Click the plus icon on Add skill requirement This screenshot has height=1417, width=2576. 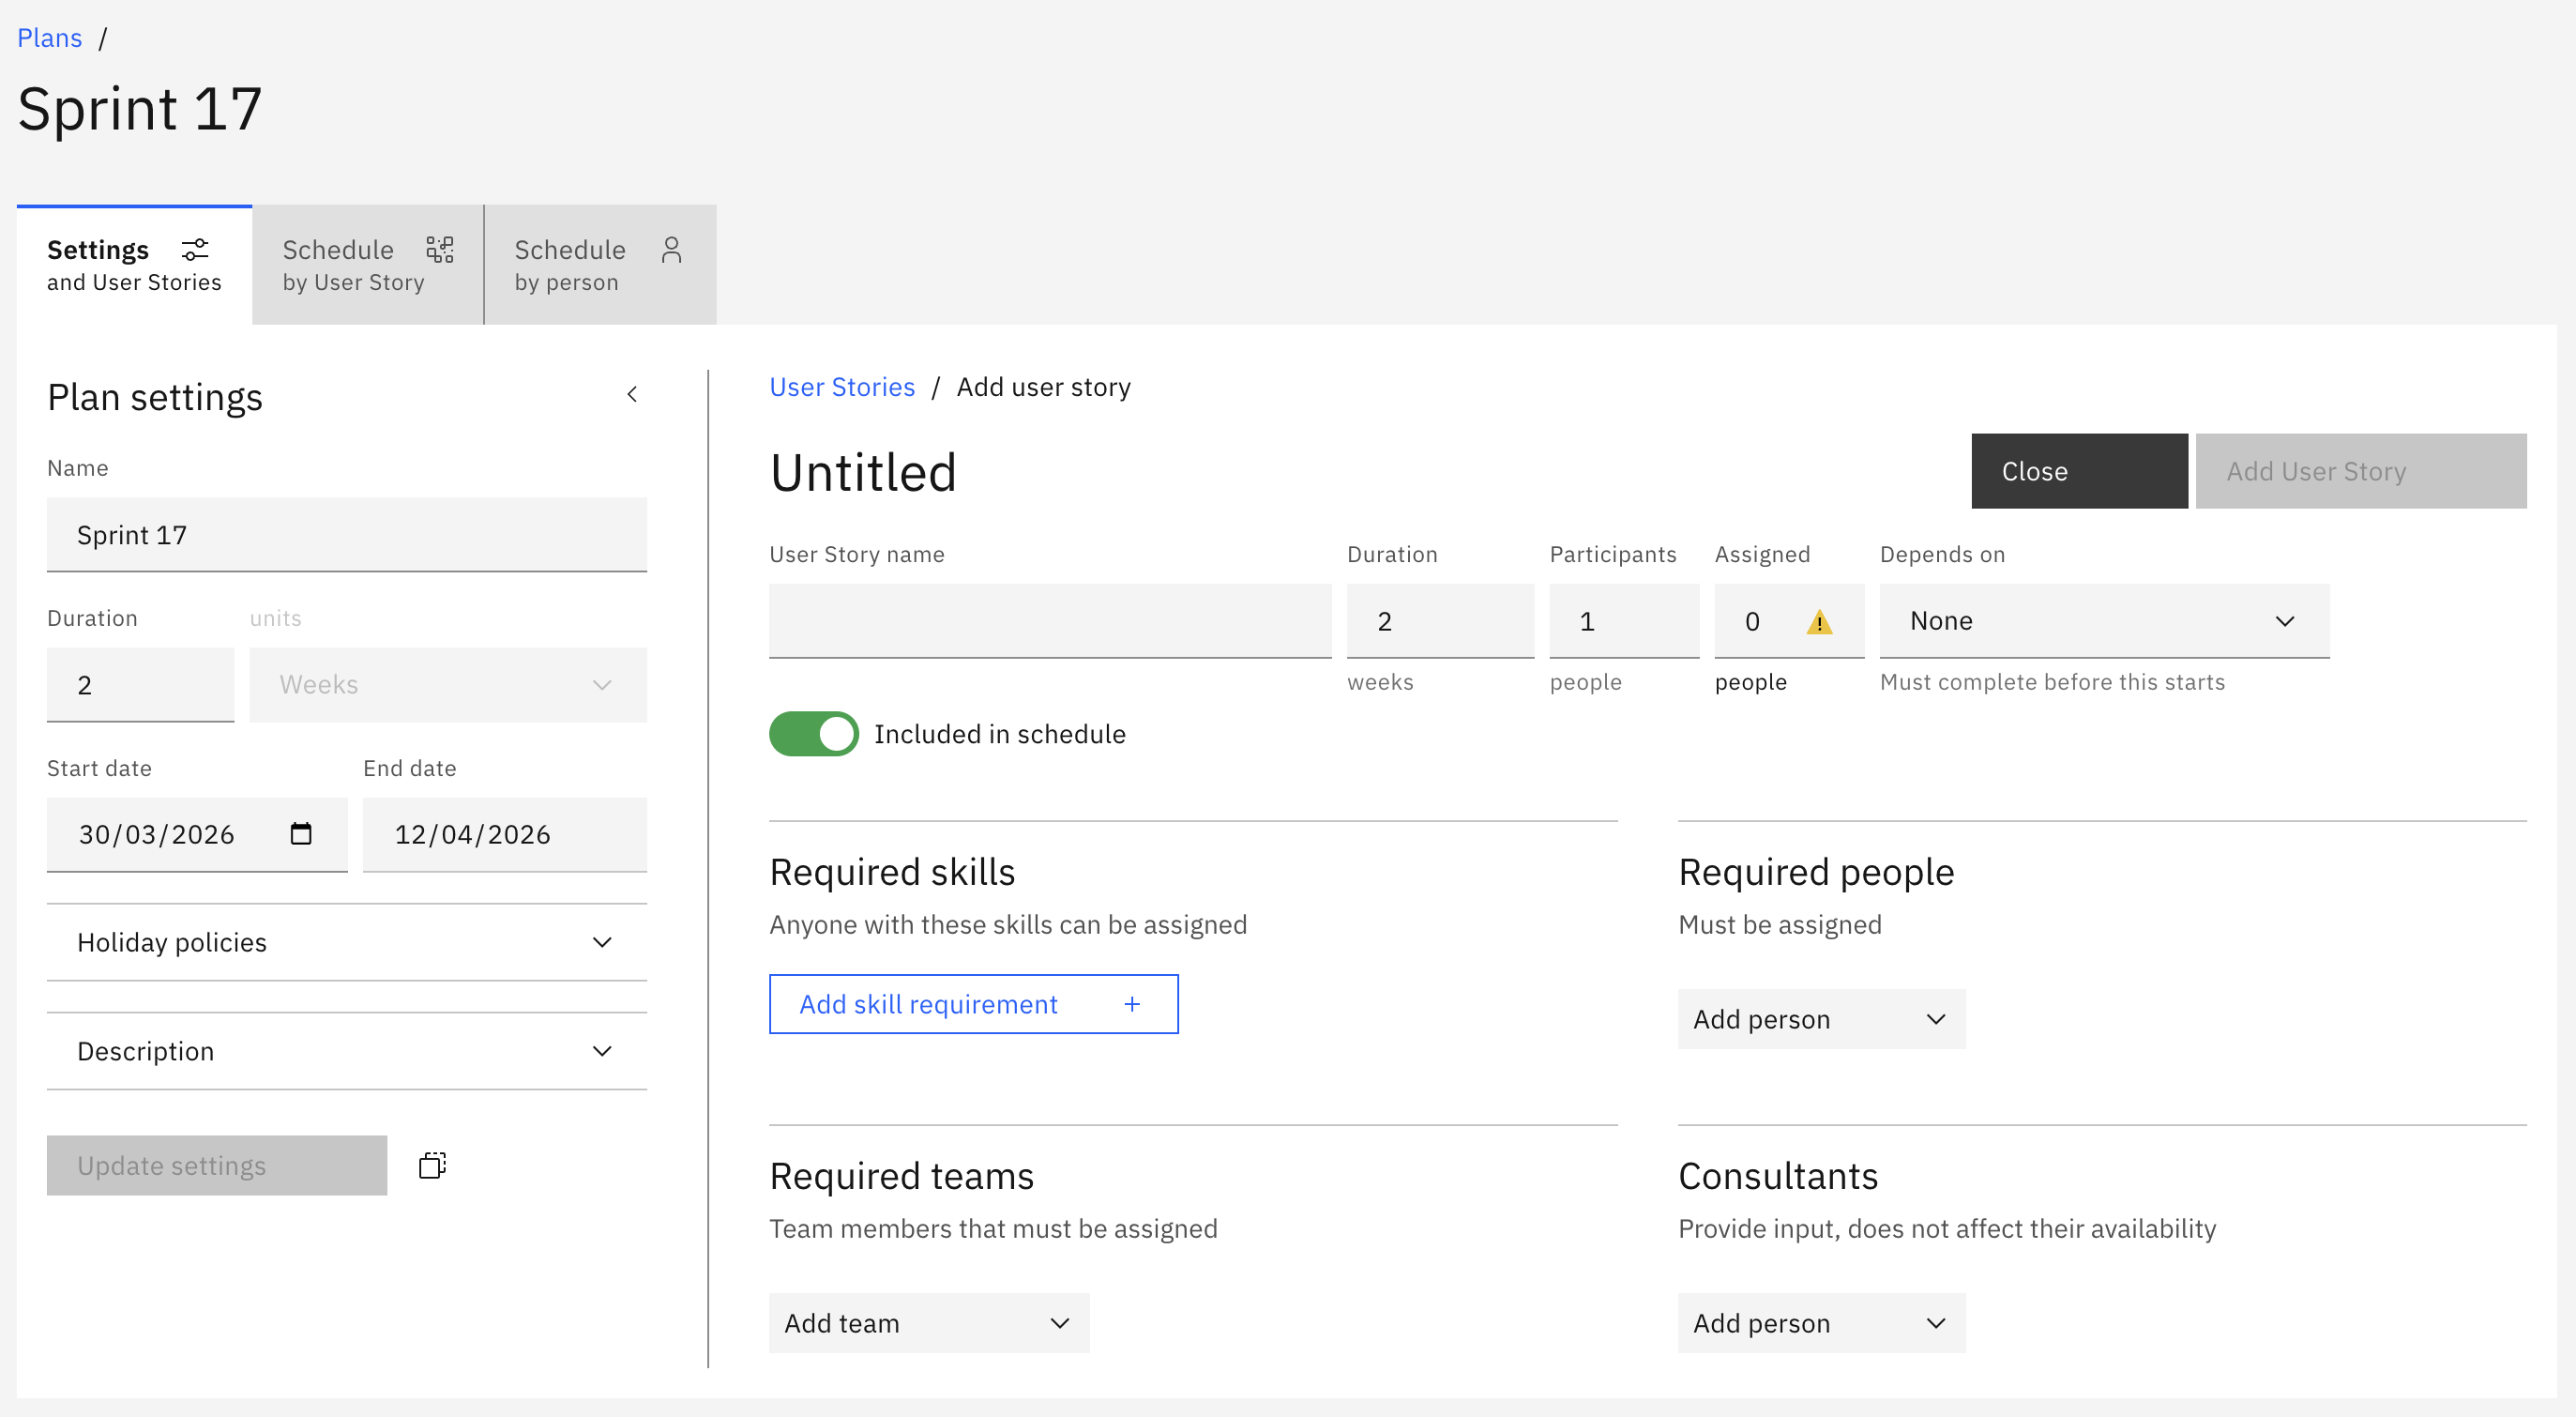click(1132, 1004)
